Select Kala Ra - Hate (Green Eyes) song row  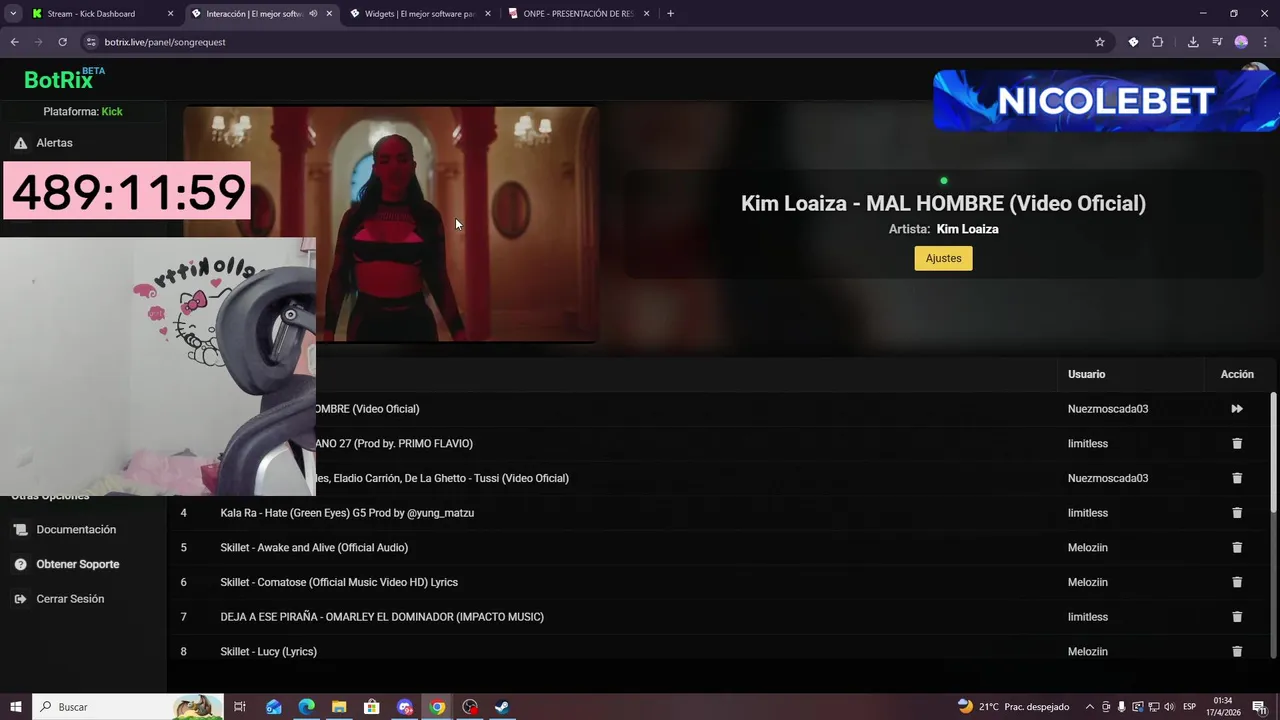347,513
